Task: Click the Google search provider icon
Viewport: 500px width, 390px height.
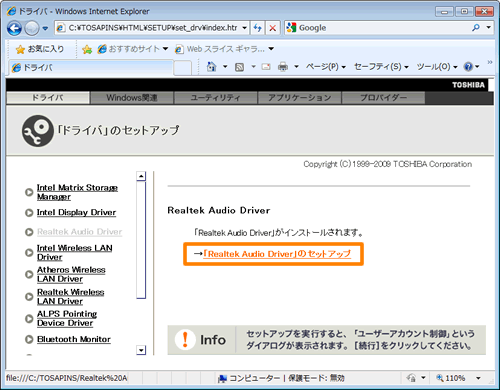Action: pyautogui.click(x=291, y=28)
